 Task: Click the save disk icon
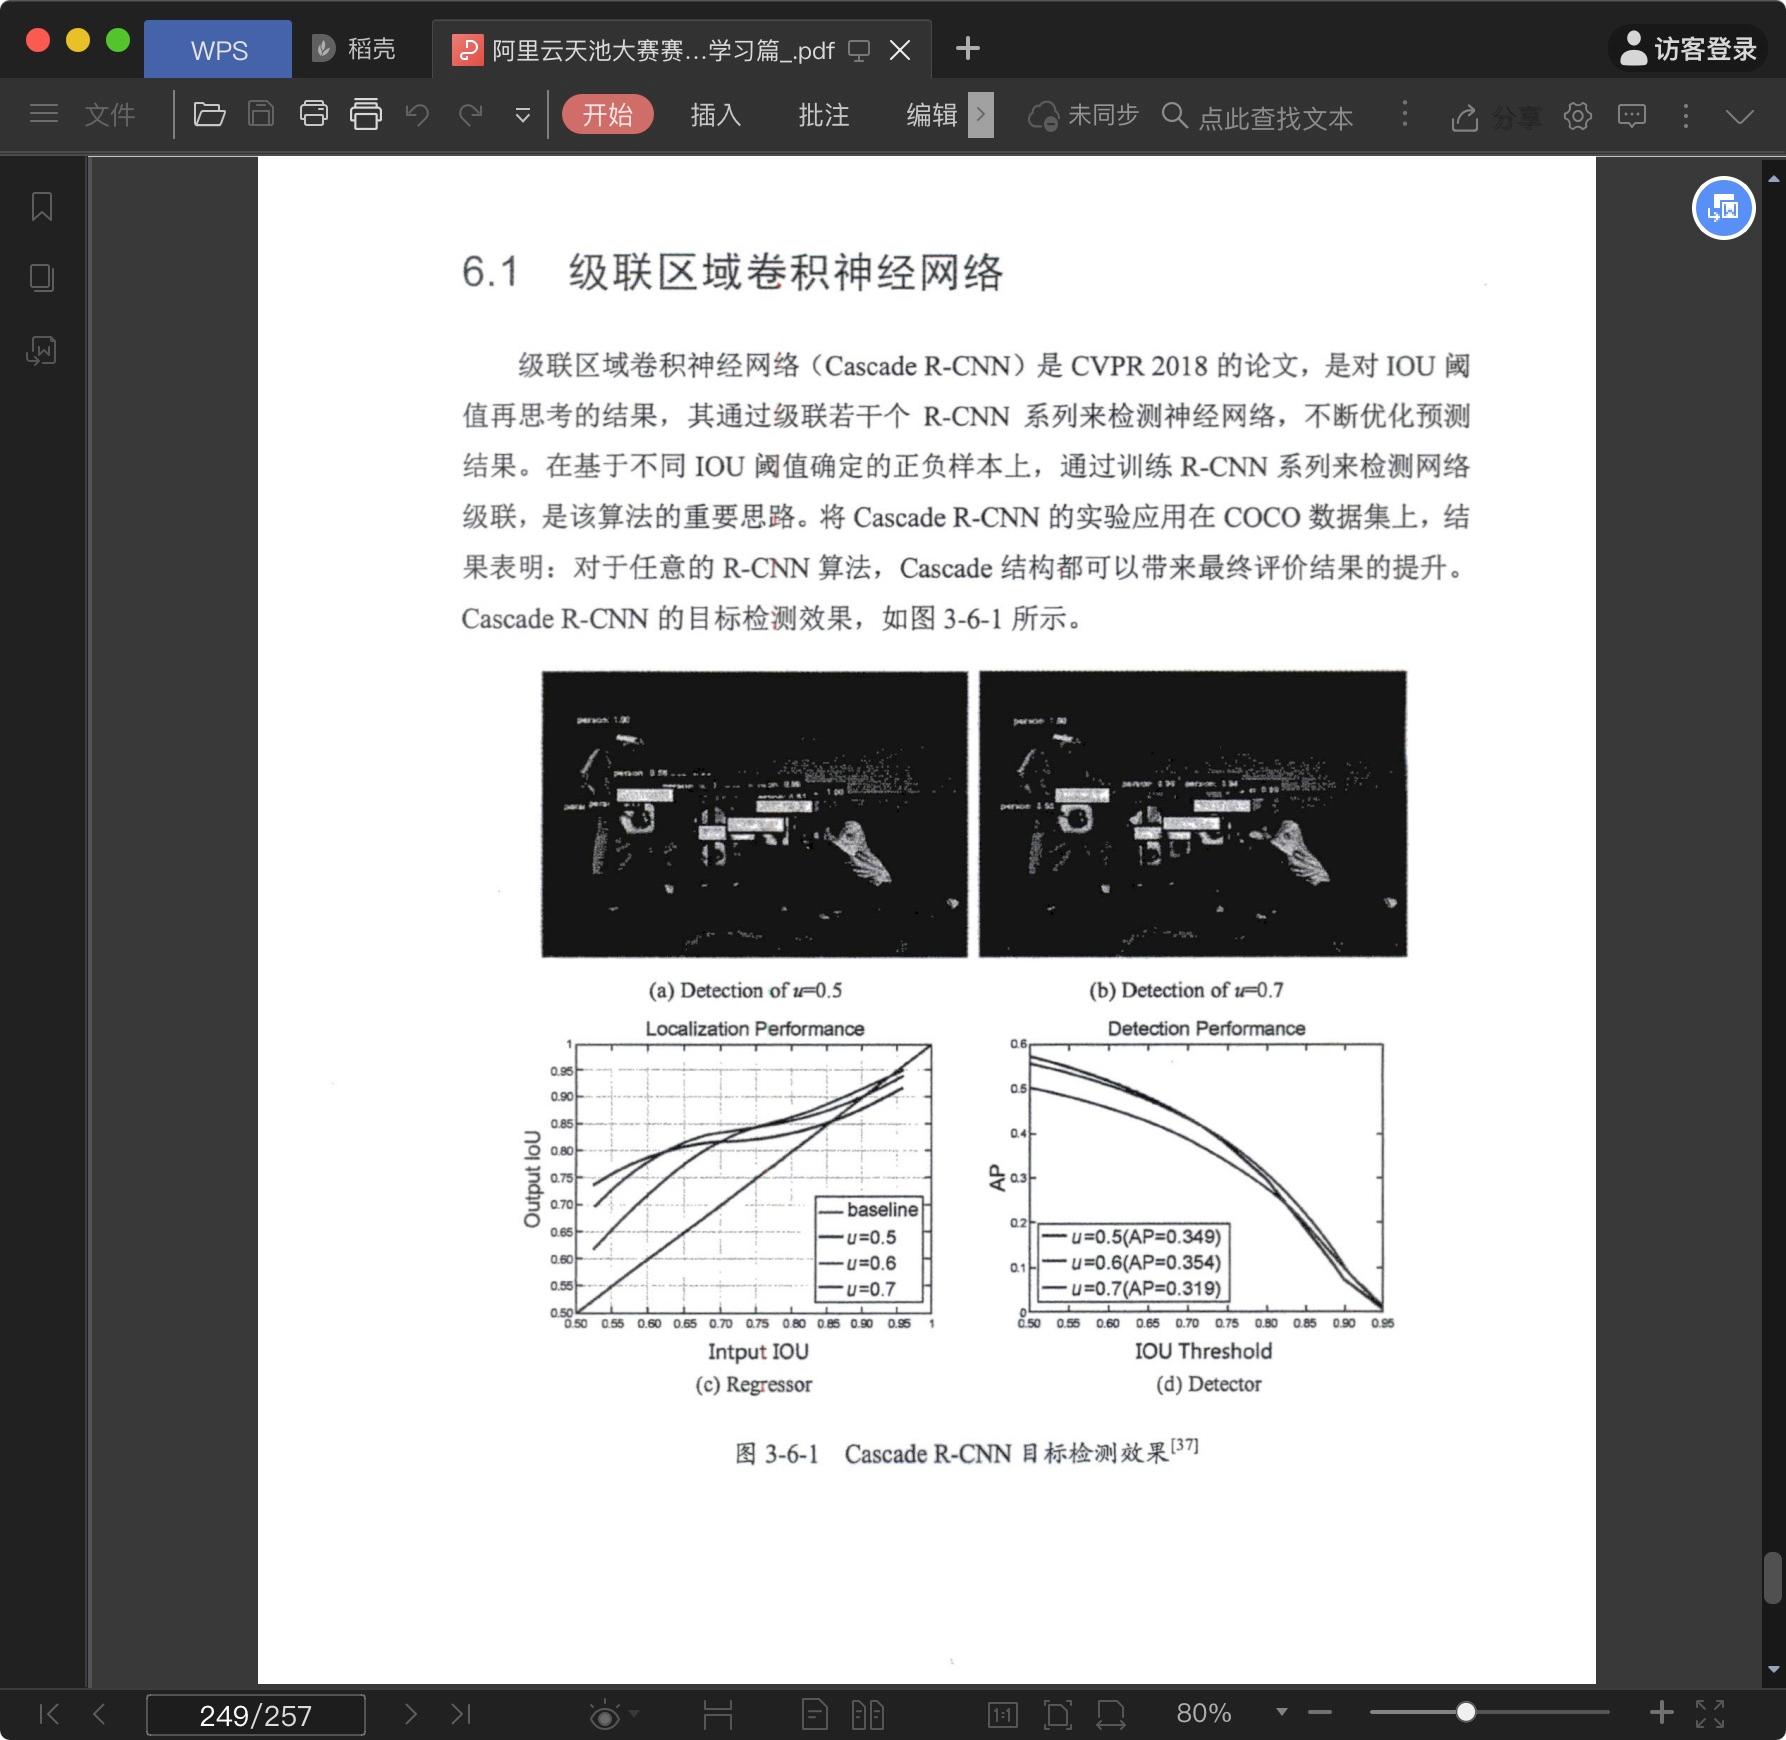click(261, 114)
